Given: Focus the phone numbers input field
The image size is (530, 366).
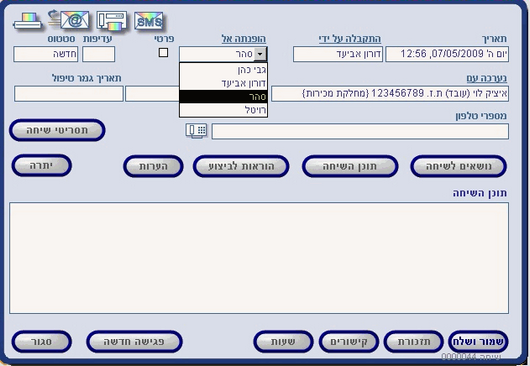Looking at the screenshot, I should 360,131.
